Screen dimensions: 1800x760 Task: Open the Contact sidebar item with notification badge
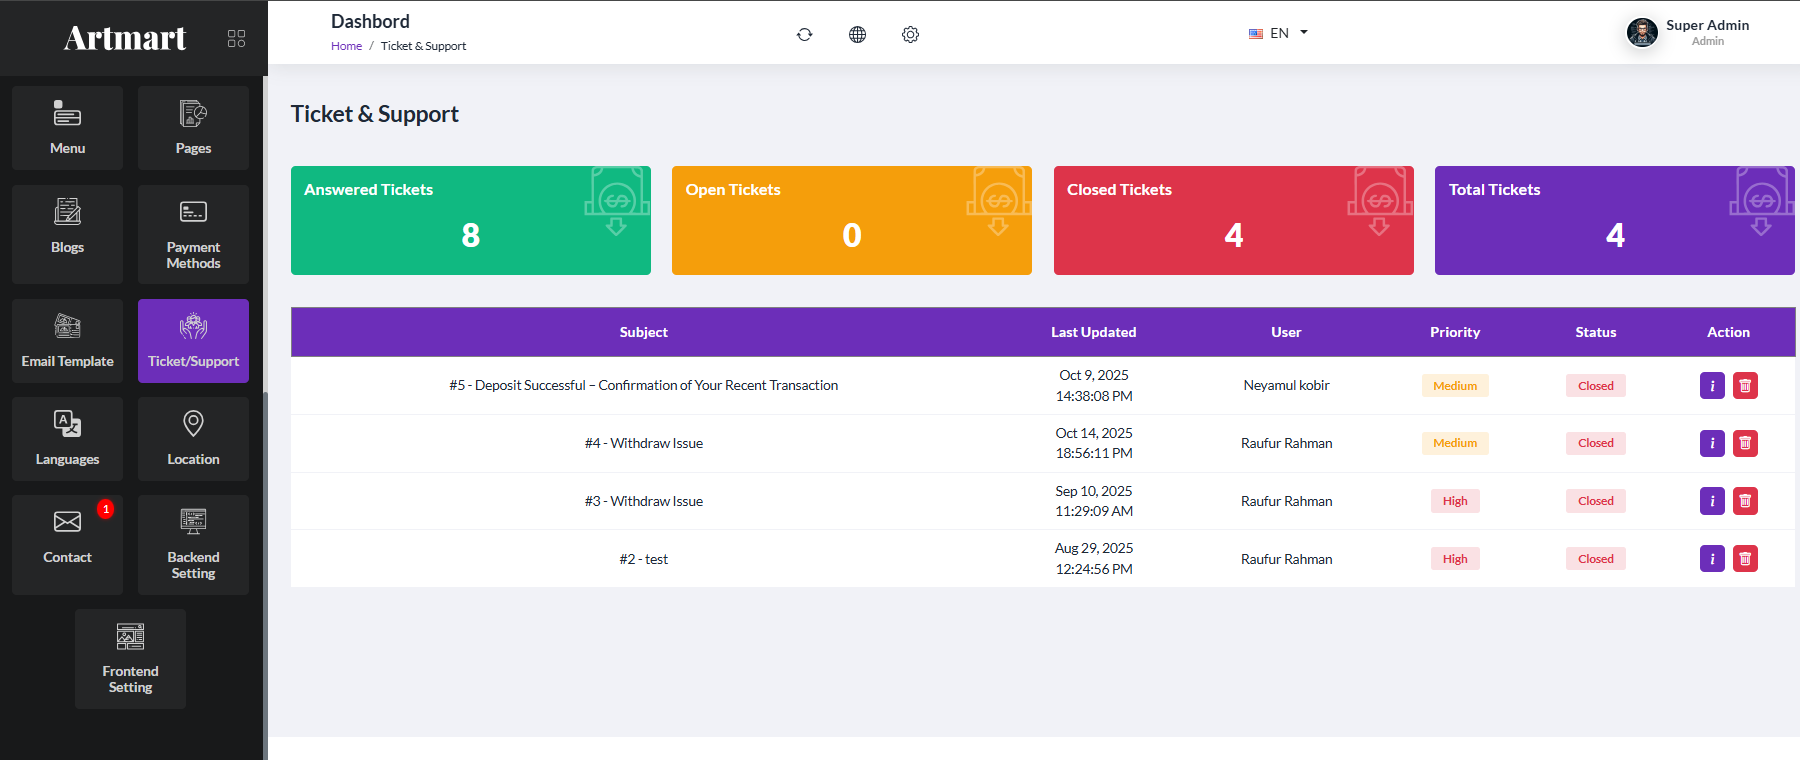click(67, 545)
